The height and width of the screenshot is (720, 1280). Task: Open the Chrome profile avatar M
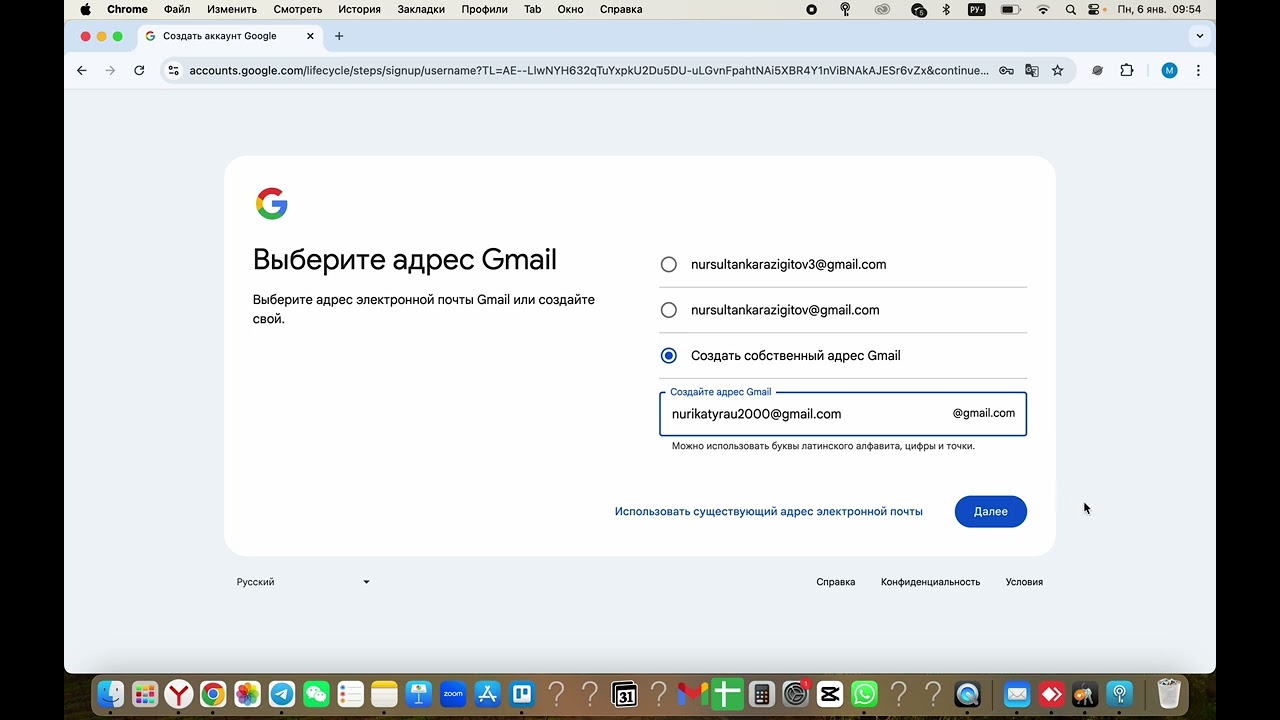(x=1169, y=71)
